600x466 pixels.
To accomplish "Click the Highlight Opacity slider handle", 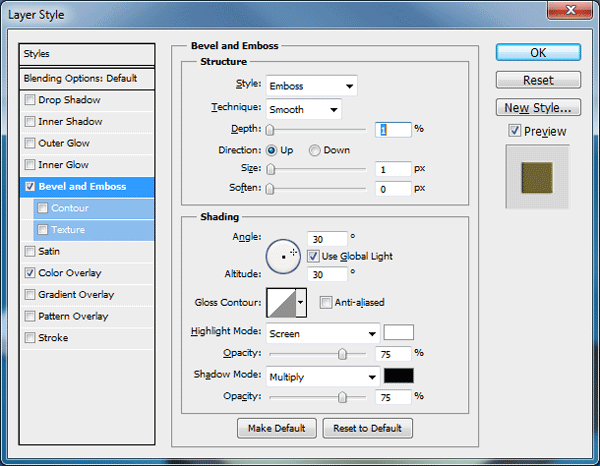I will pyautogui.click(x=342, y=354).
